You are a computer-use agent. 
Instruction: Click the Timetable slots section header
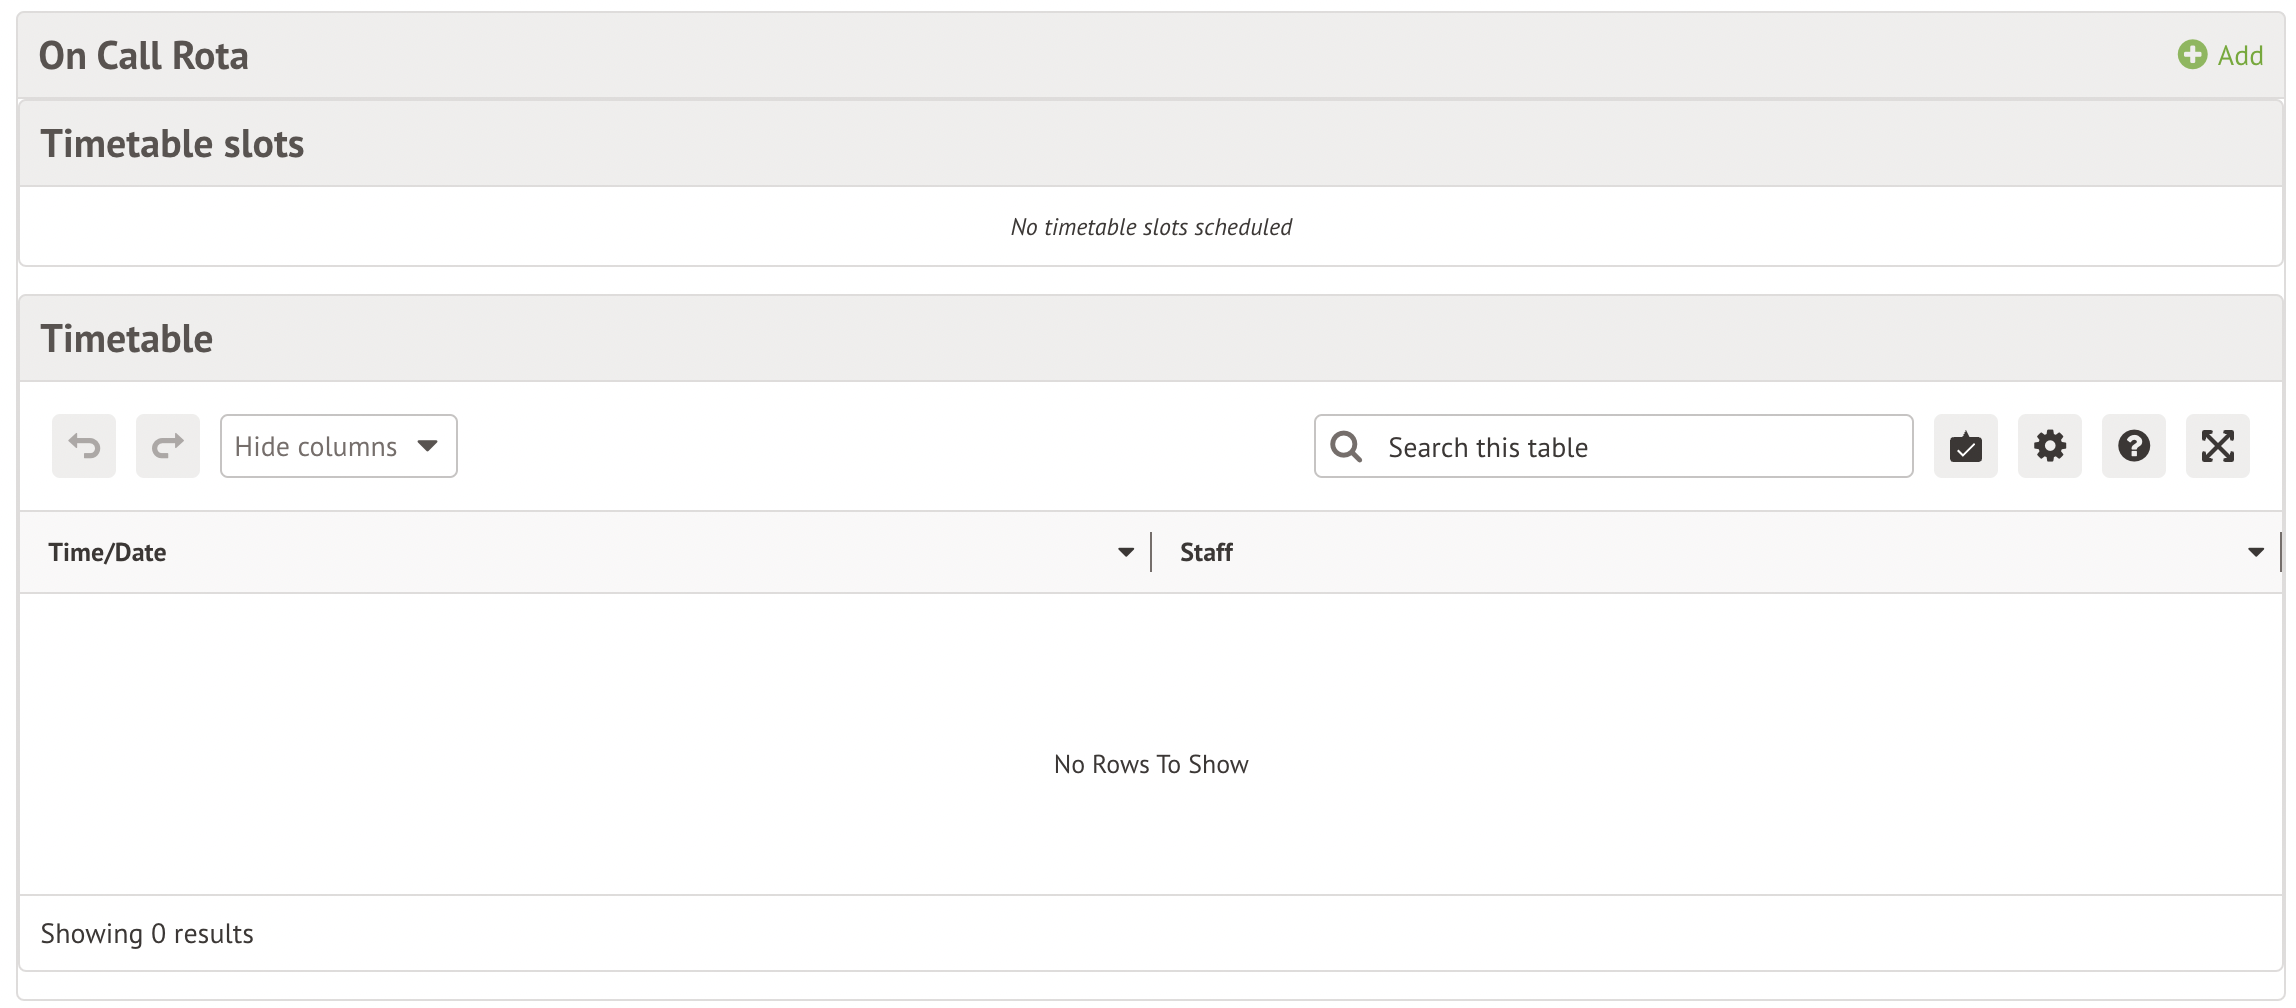click(x=172, y=144)
